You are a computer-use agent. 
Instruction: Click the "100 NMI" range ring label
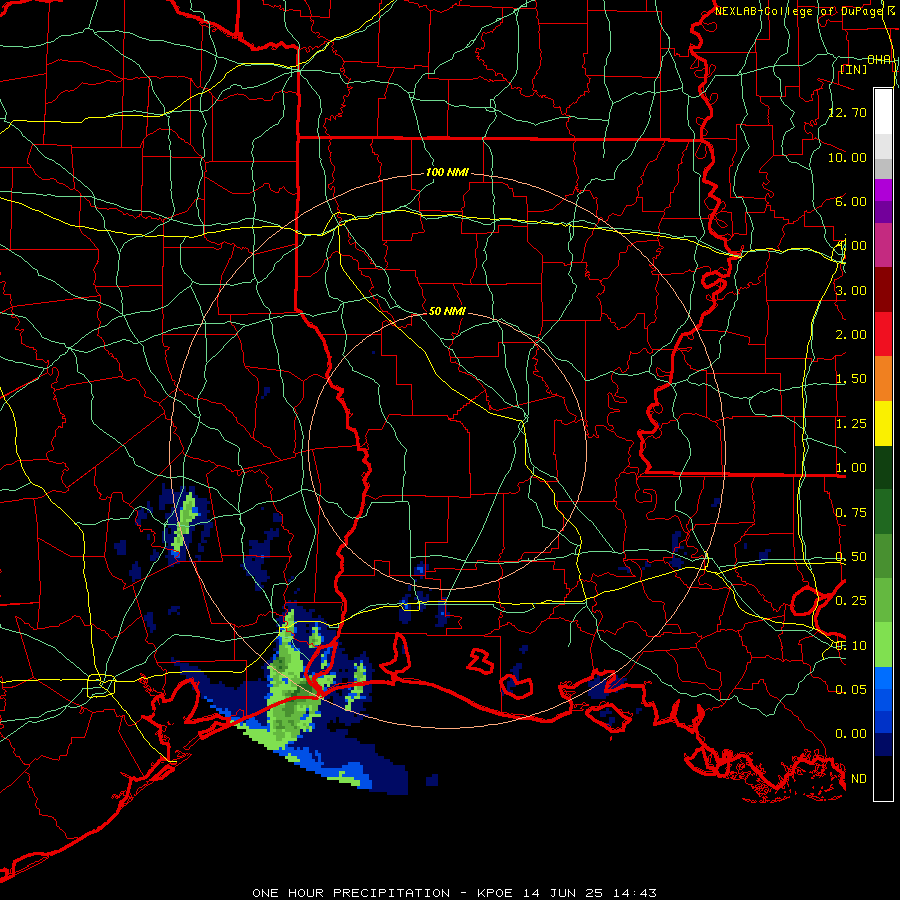coord(447,172)
